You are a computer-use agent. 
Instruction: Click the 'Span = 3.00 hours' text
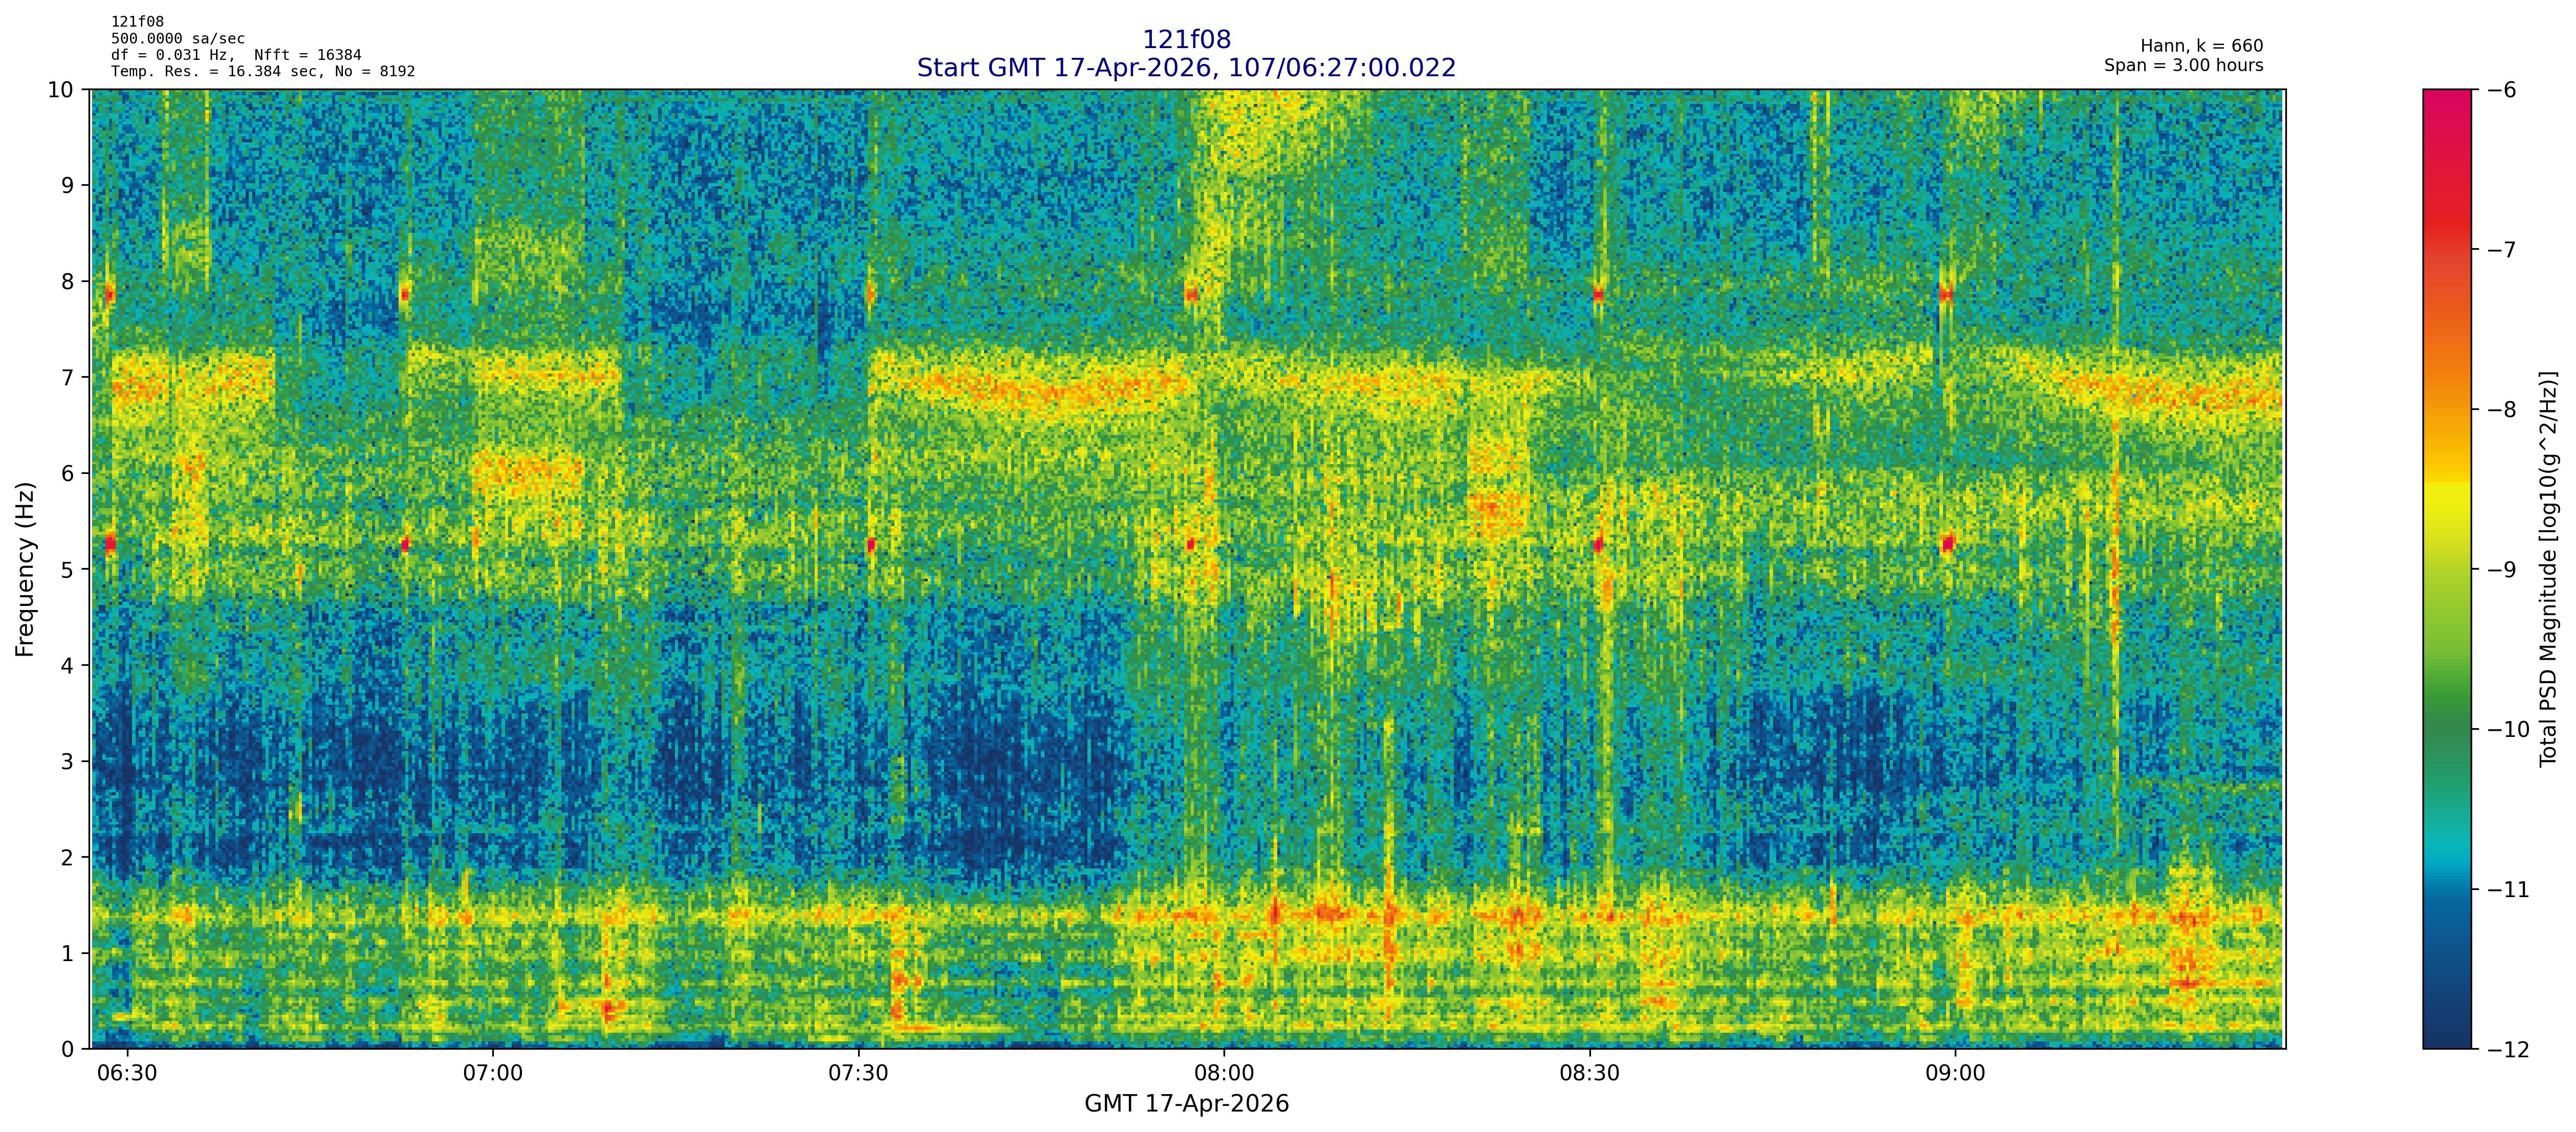pos(2183,65)
